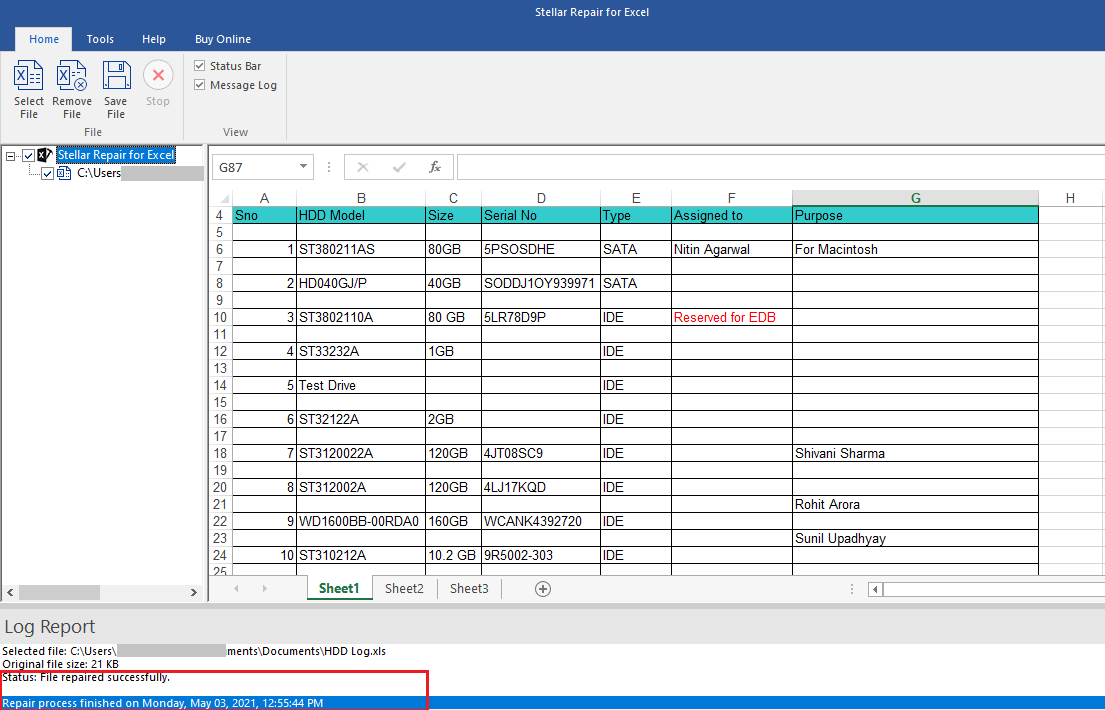Click the Serial No header cell
The width and height of the screenshot is (1105, 710).
[541, 215]
